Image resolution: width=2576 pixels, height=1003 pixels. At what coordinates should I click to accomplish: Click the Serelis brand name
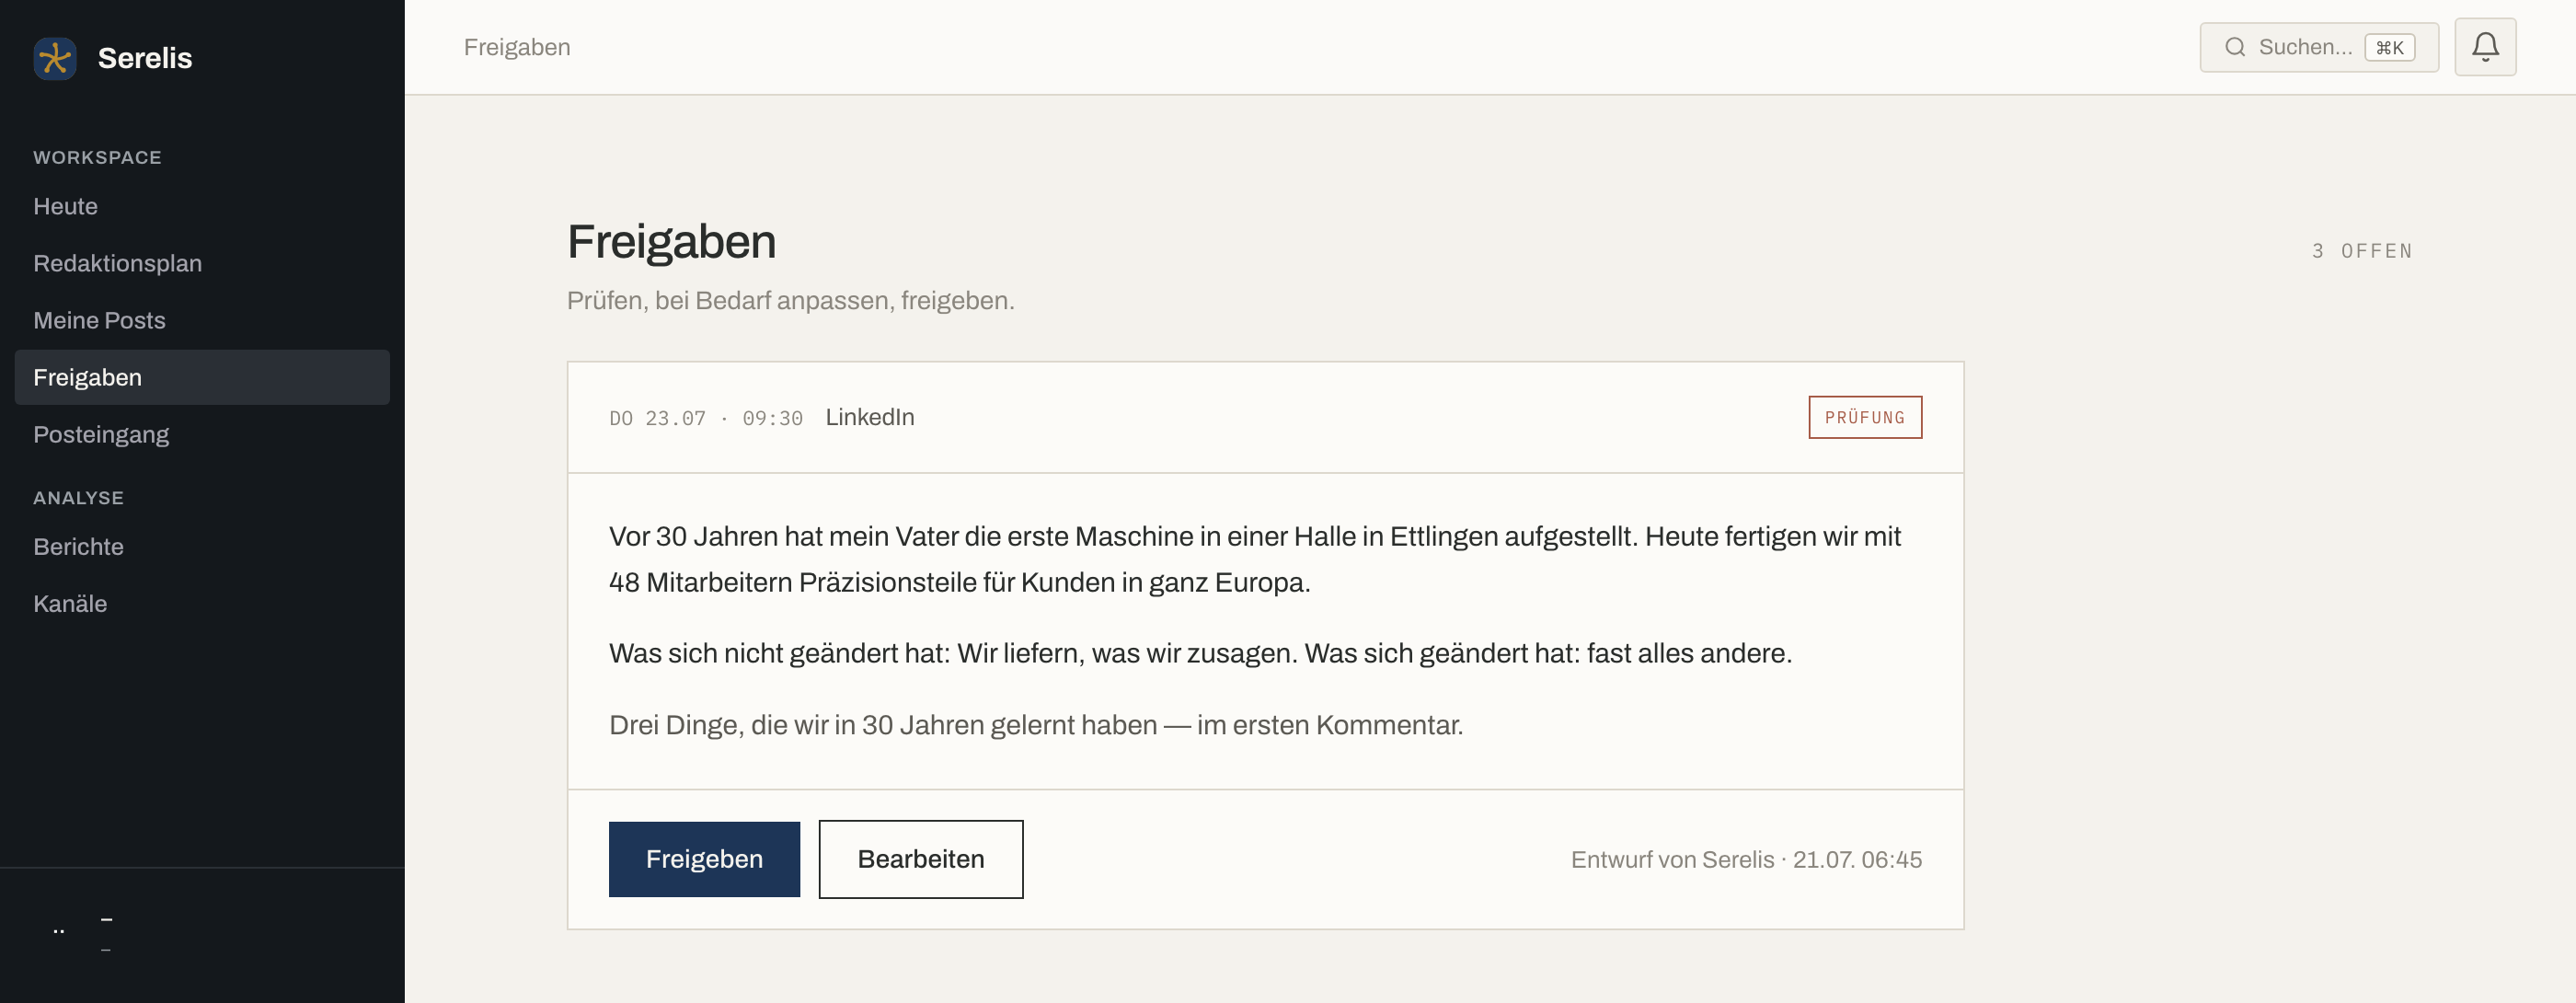pyautogui.click(x=145, y=58)
